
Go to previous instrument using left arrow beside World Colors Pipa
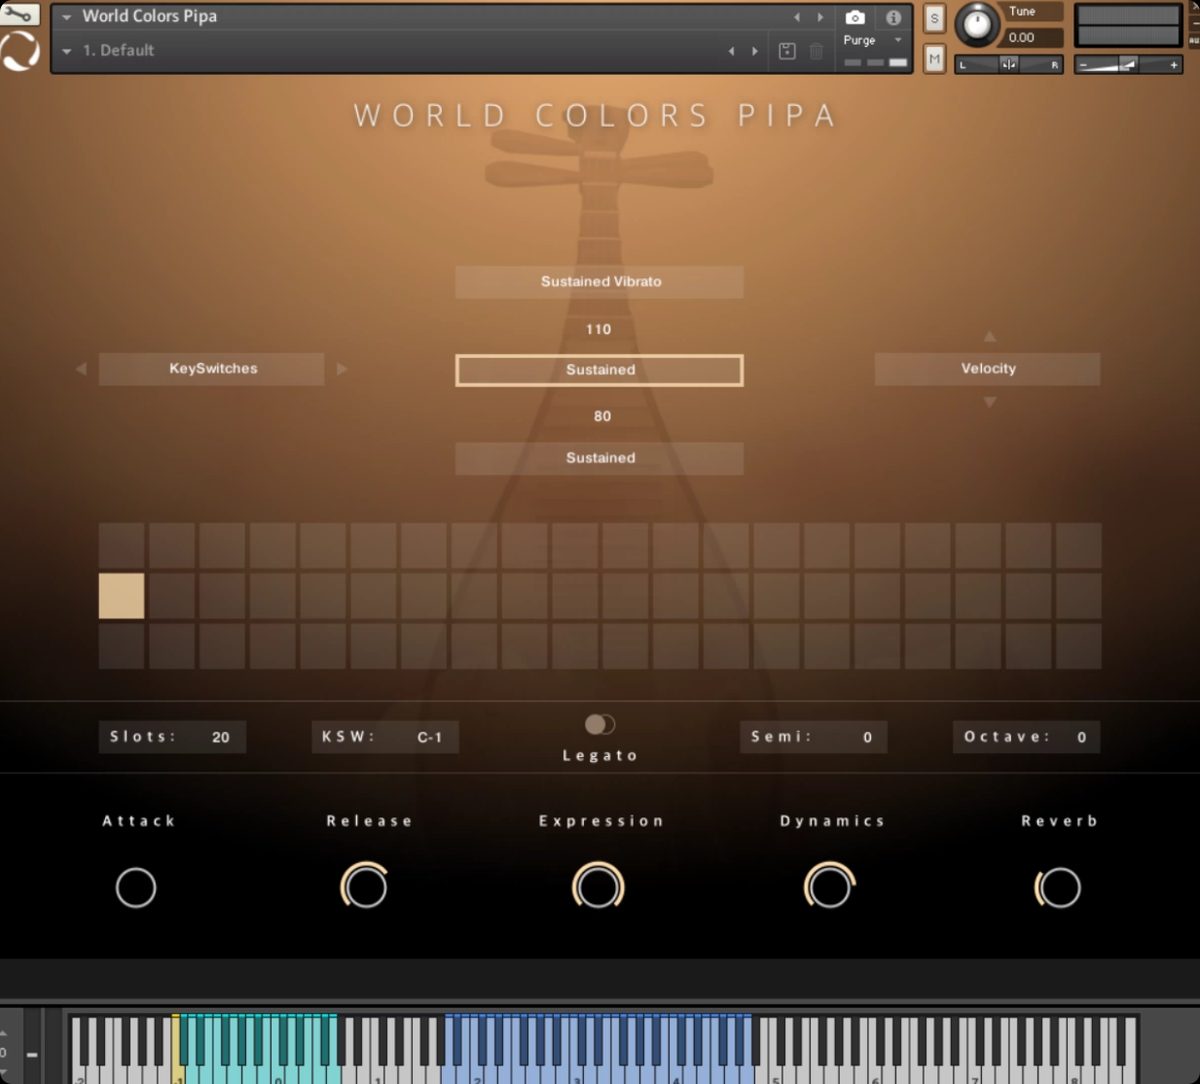point(797,17)
